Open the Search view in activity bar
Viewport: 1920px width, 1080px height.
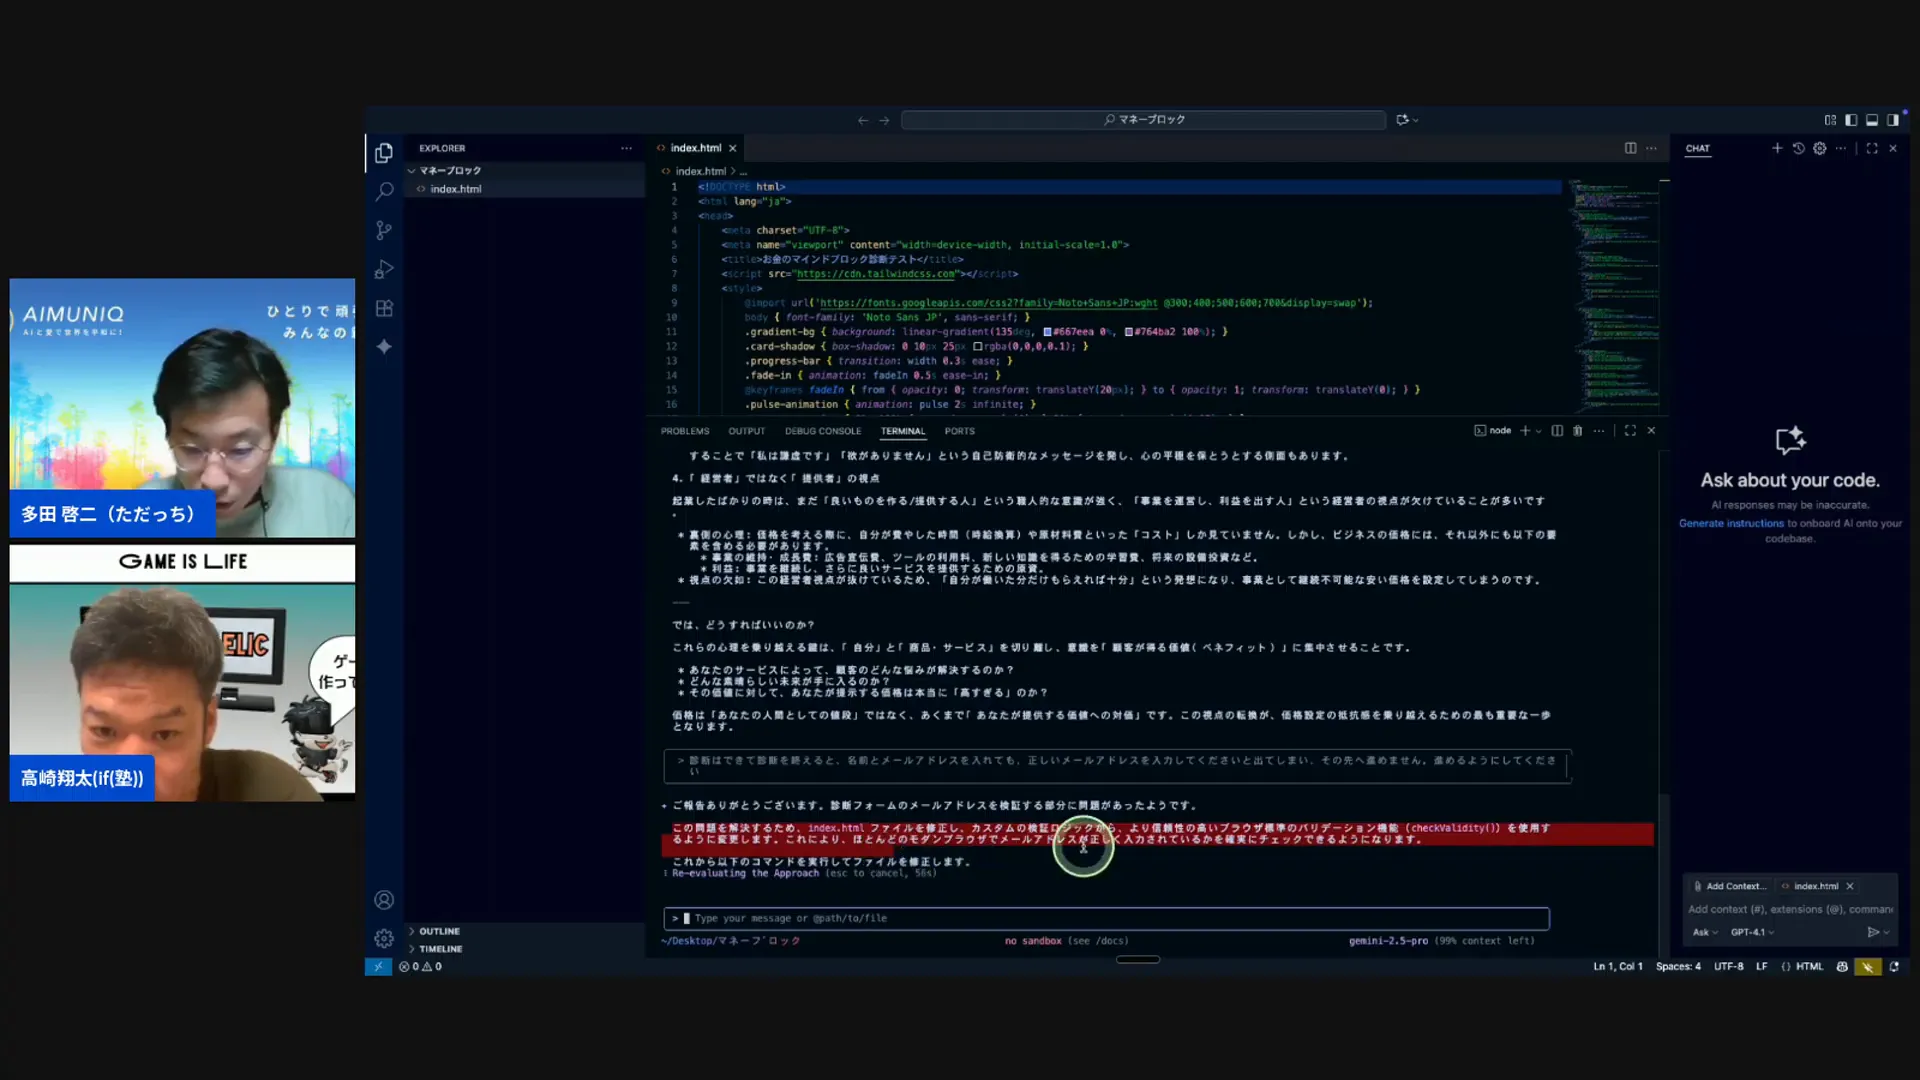(384, 191)
